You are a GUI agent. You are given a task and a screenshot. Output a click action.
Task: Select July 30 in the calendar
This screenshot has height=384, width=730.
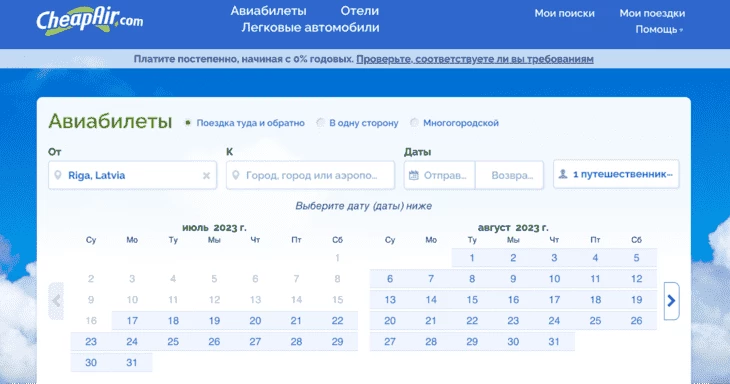tap(91, 363)
